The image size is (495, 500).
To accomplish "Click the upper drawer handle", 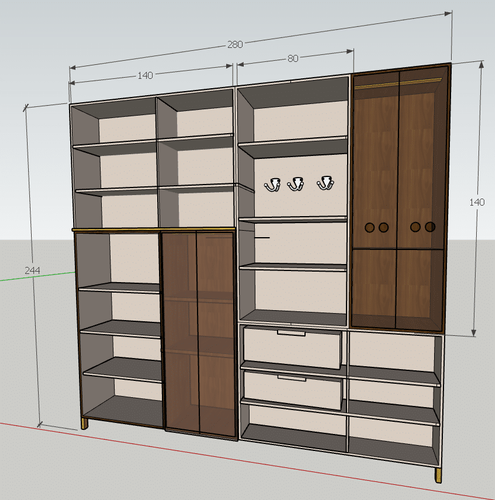I will pos(292,333).
